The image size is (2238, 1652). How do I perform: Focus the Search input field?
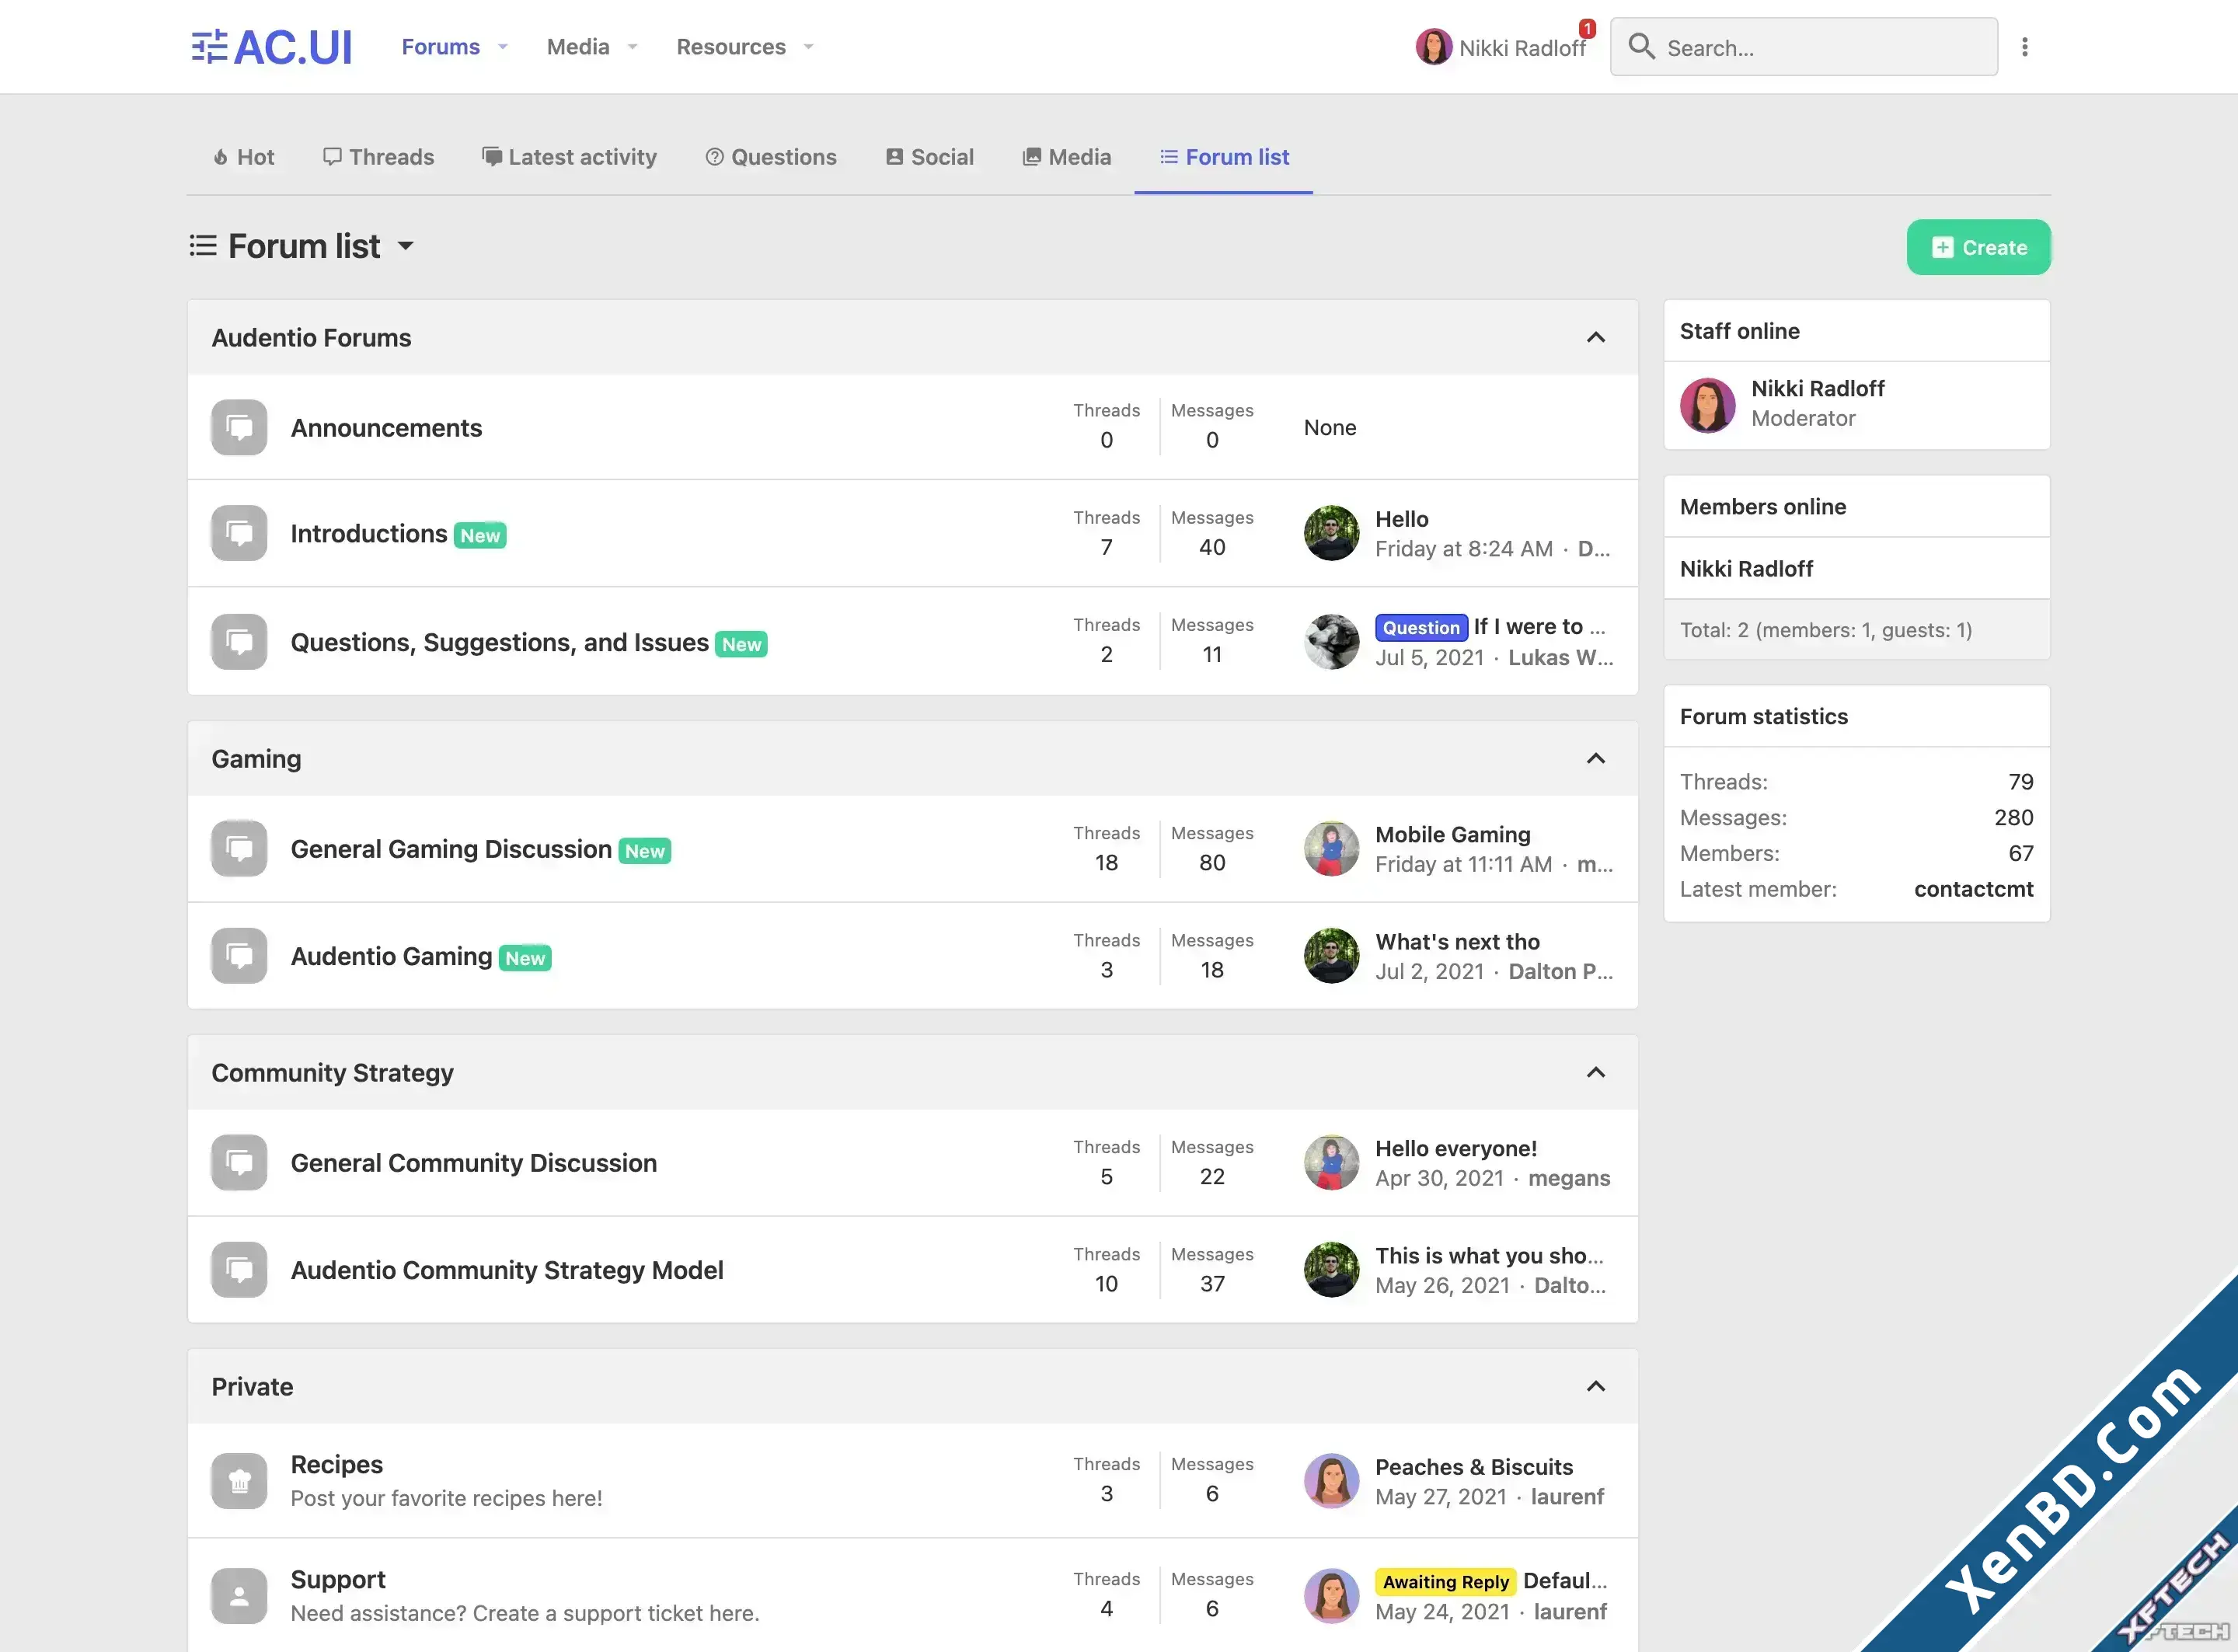coord(1804,47)
